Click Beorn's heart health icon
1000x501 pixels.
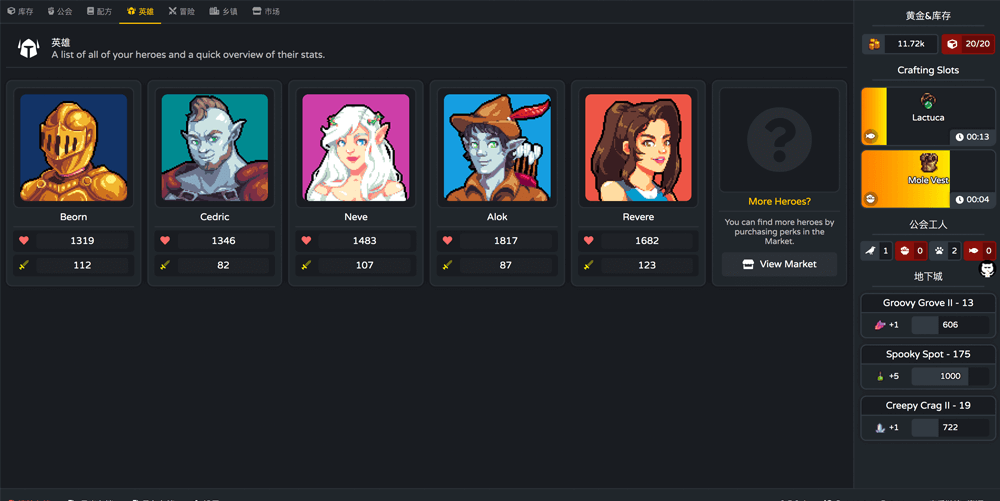(24, 241)
